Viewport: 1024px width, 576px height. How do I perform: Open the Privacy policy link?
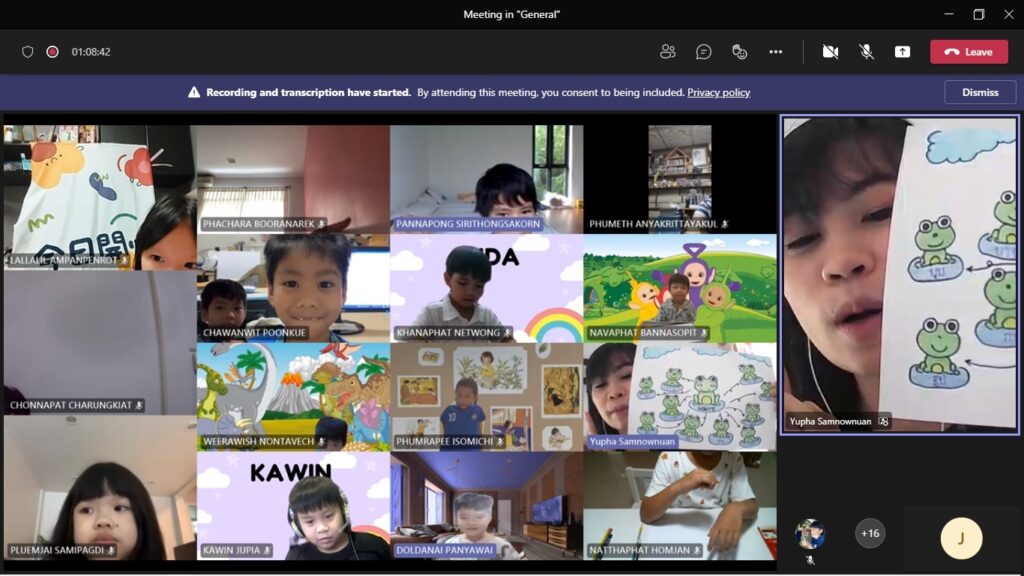pos(718,93)
